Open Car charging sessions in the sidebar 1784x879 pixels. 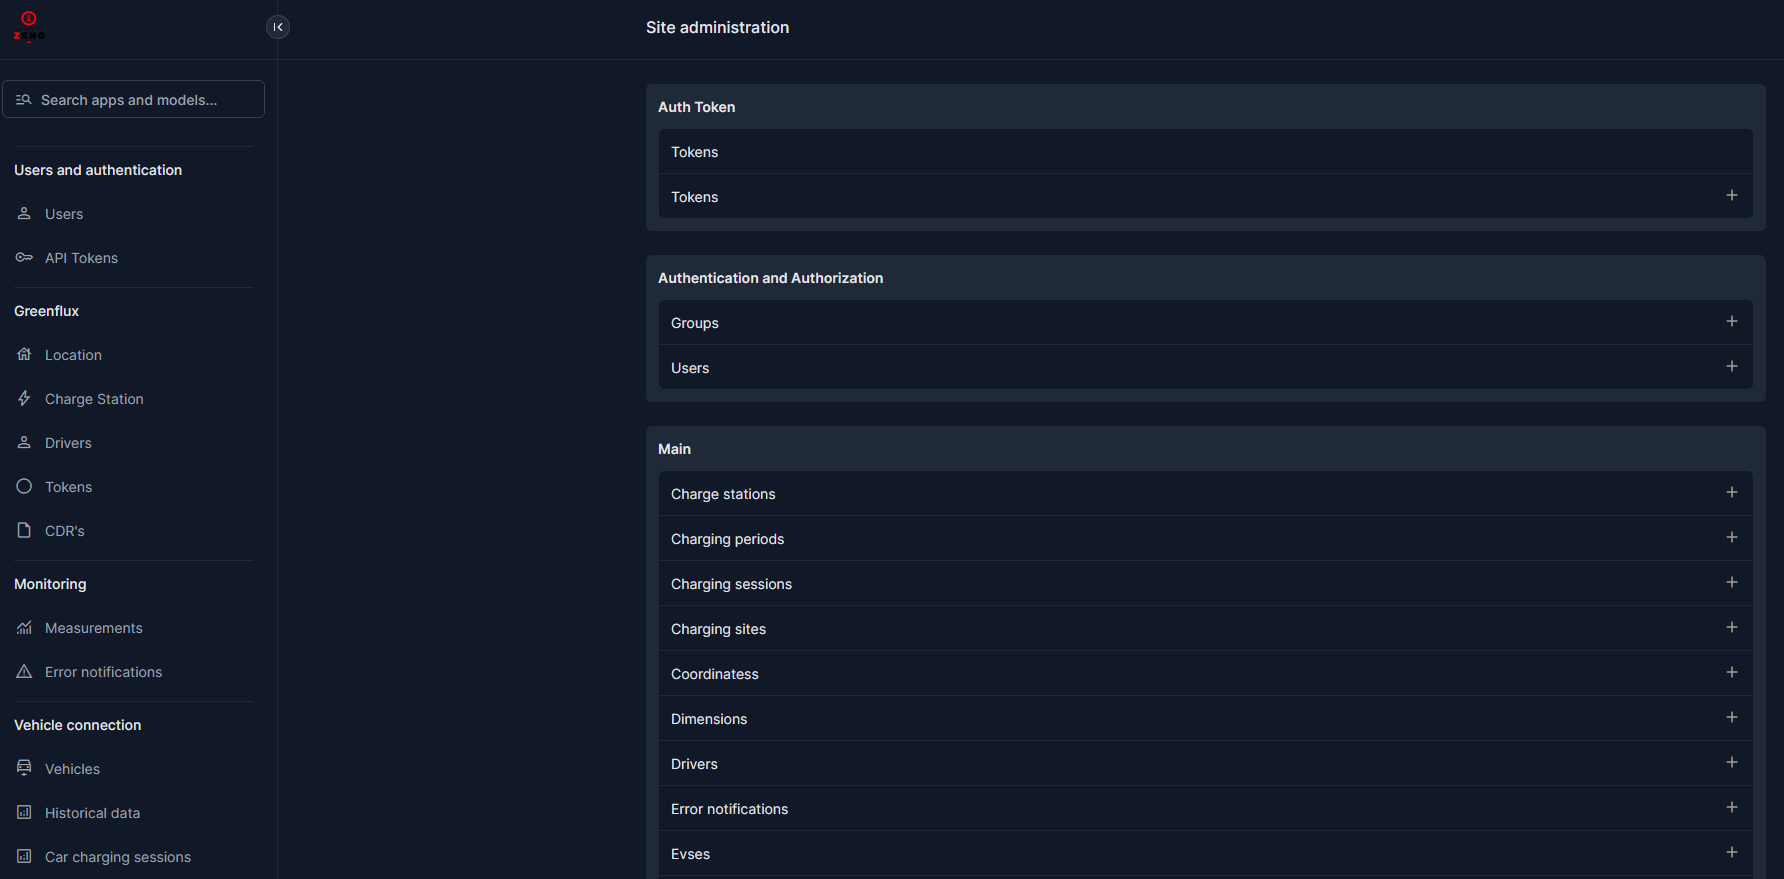point(118,857)
